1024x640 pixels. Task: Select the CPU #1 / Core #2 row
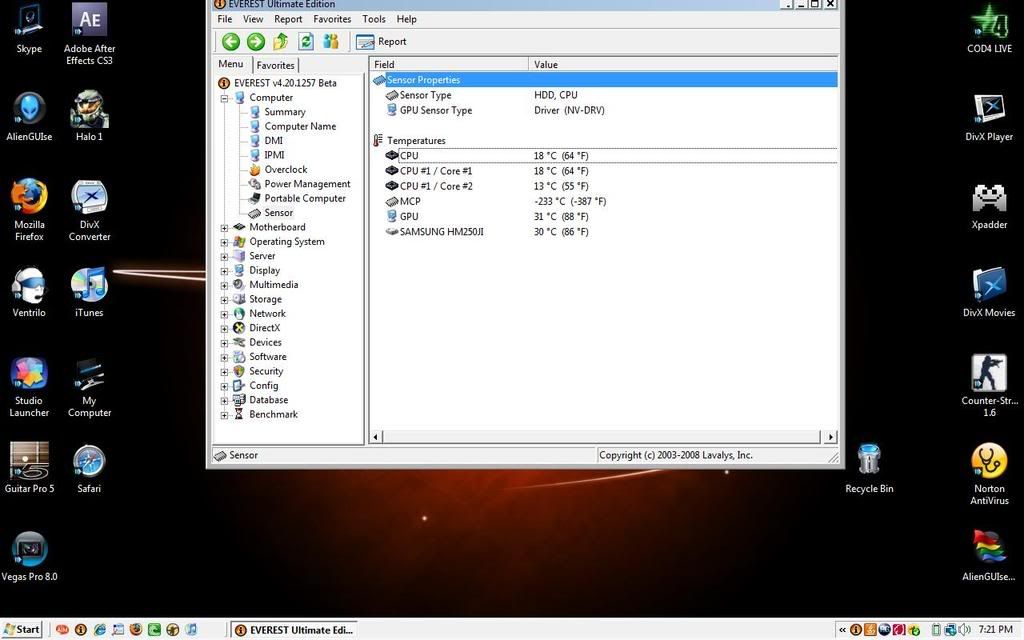pyautogui.click(x=604, y=186)
